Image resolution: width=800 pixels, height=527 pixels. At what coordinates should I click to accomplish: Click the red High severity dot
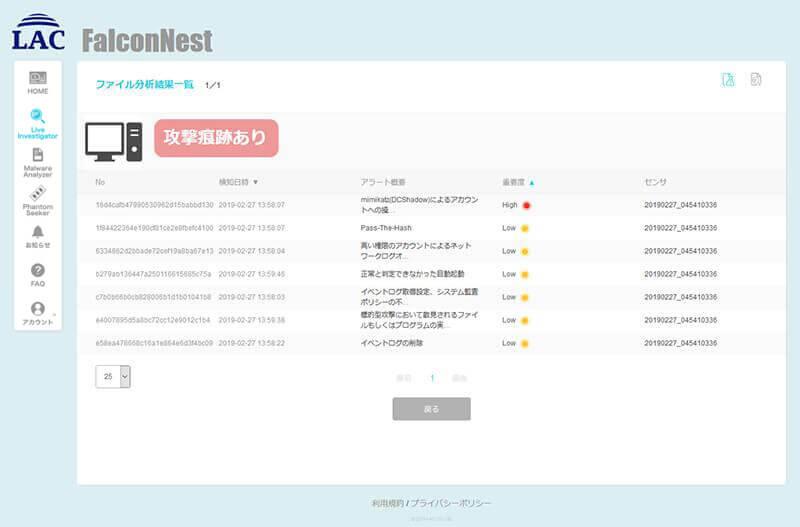click(x=527, y=205)
